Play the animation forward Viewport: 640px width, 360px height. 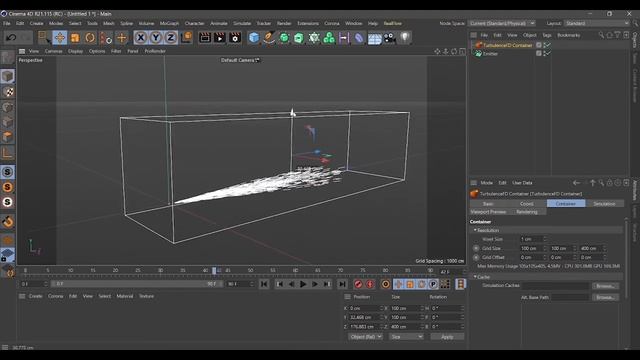303,284
